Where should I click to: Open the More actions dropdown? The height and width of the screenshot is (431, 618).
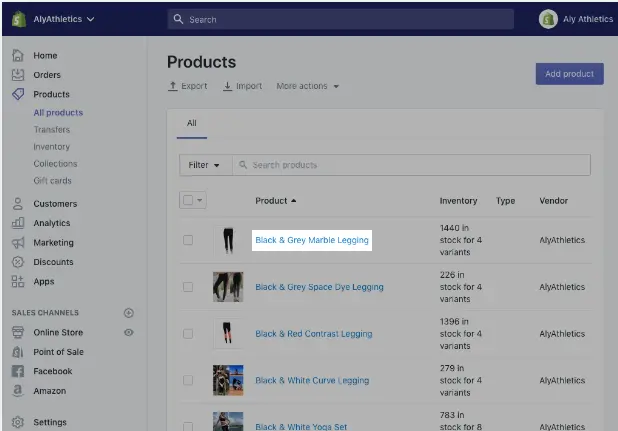(308, 86)
